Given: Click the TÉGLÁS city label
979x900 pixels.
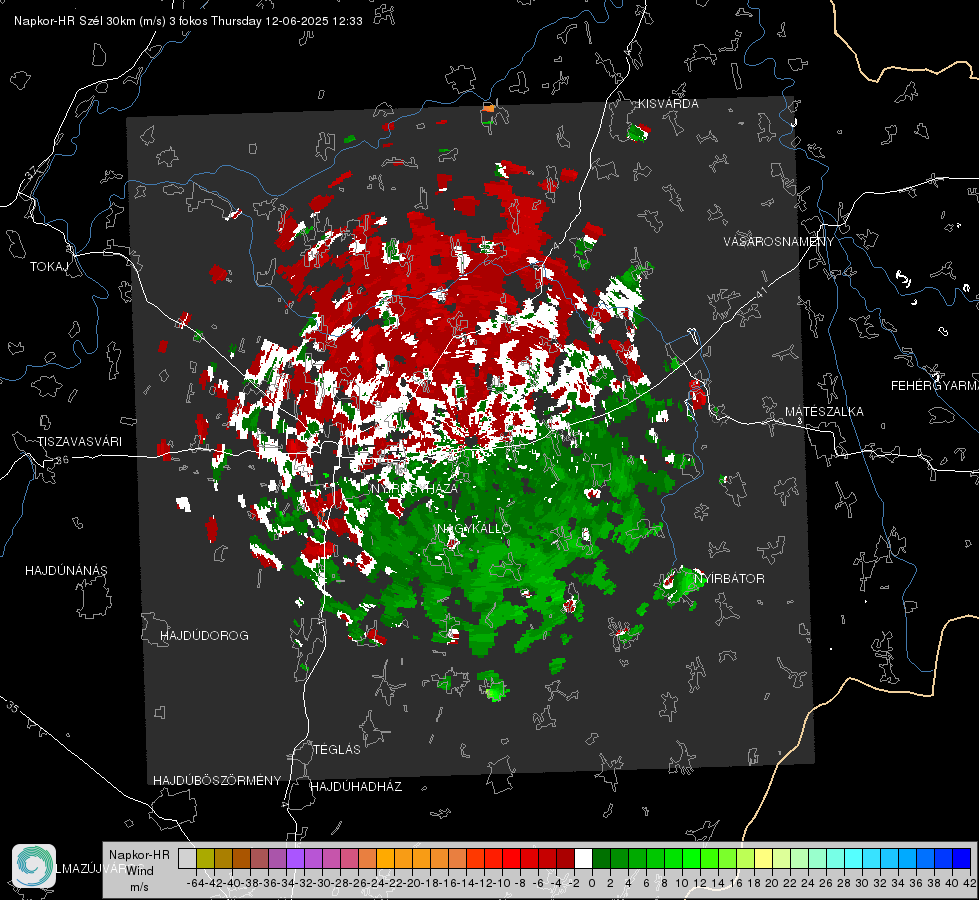Looking at the screenshot, I should coord(337,750).
